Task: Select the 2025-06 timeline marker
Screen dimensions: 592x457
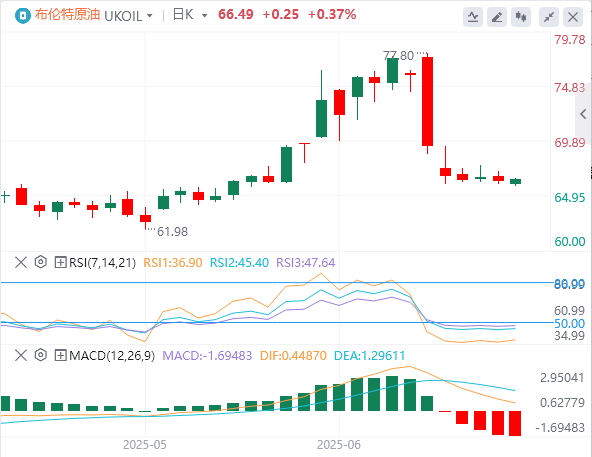Action: tap(339, 445)
